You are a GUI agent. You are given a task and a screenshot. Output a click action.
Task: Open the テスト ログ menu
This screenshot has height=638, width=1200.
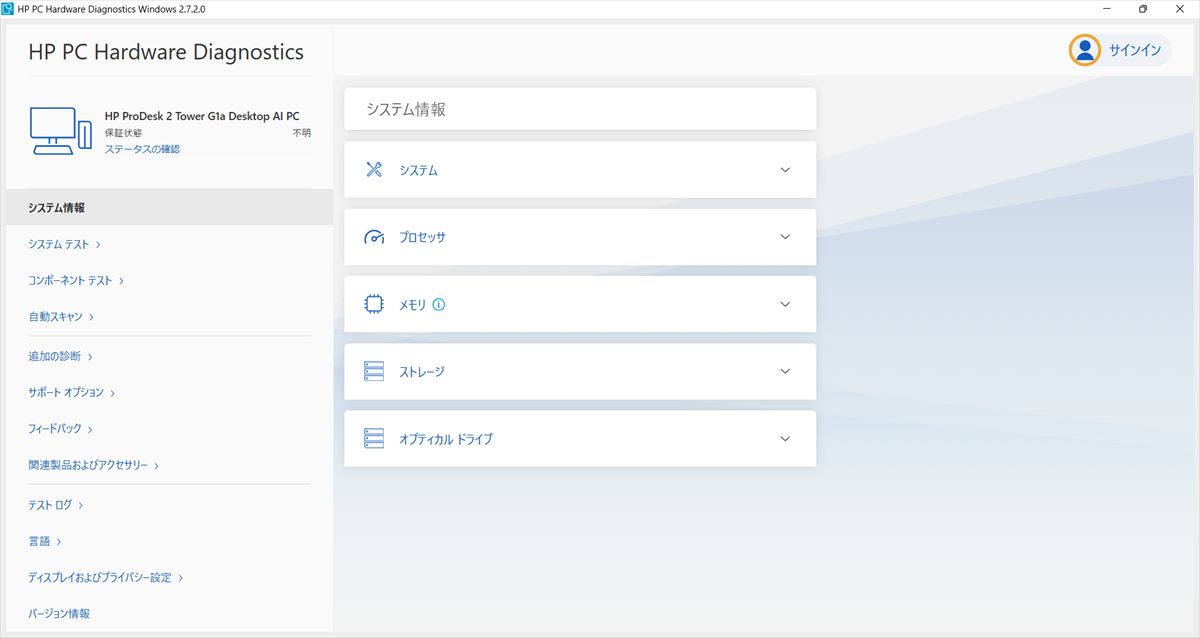click(x=56, y=505)
